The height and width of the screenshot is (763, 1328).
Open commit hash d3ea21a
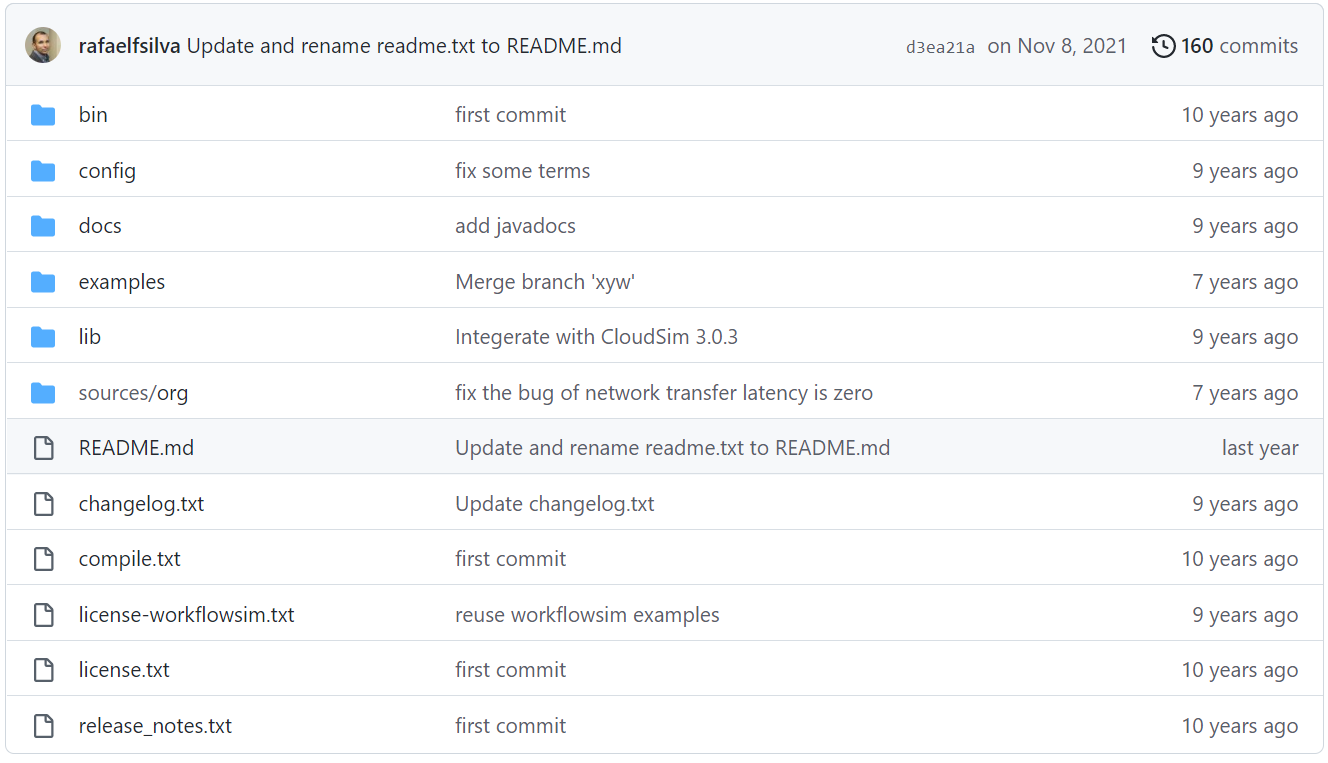[x=940, y=47]
